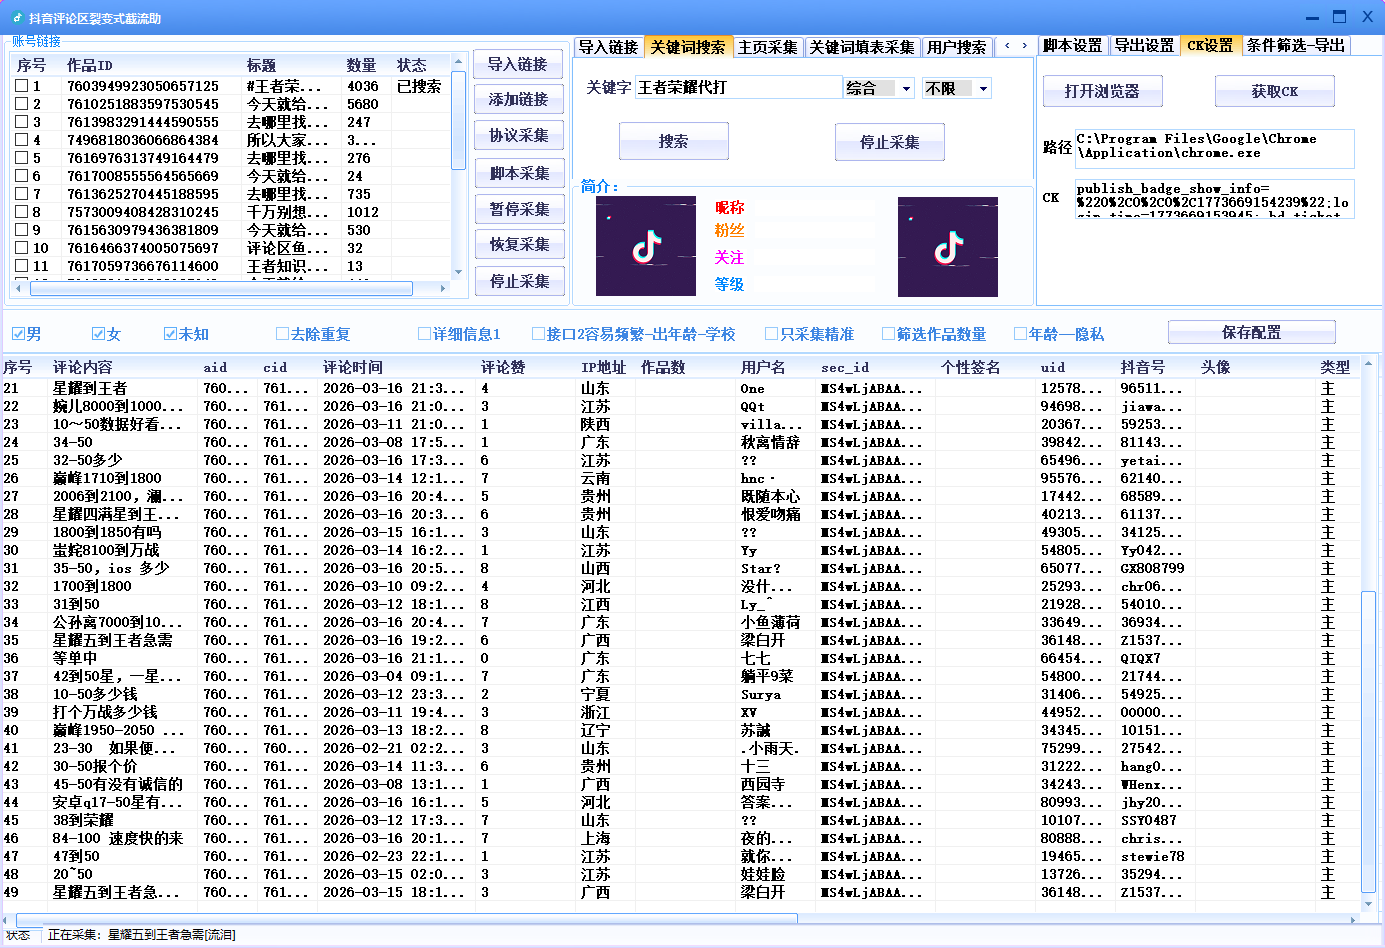Save settings with 保存配置
This screenshot has width=1385, height=948.
[x=1251, y=332]
